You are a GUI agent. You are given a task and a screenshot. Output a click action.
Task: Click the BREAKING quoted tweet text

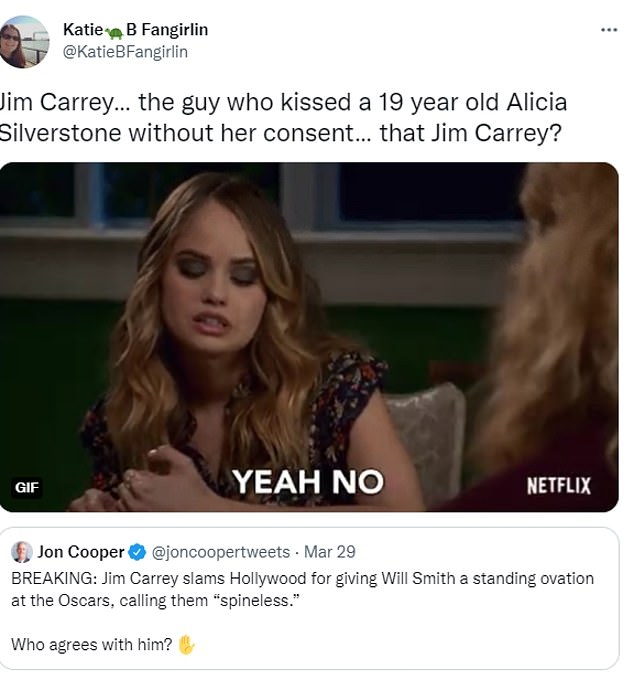click(302, 589)
